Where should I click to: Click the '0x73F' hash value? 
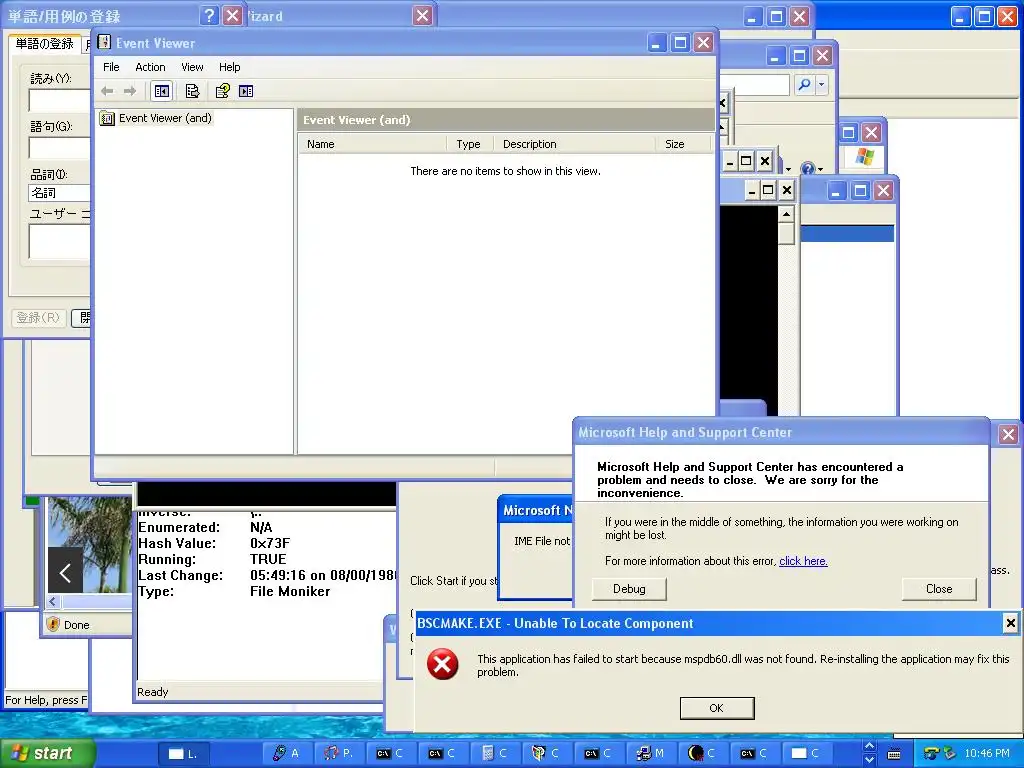pos(270,543)
